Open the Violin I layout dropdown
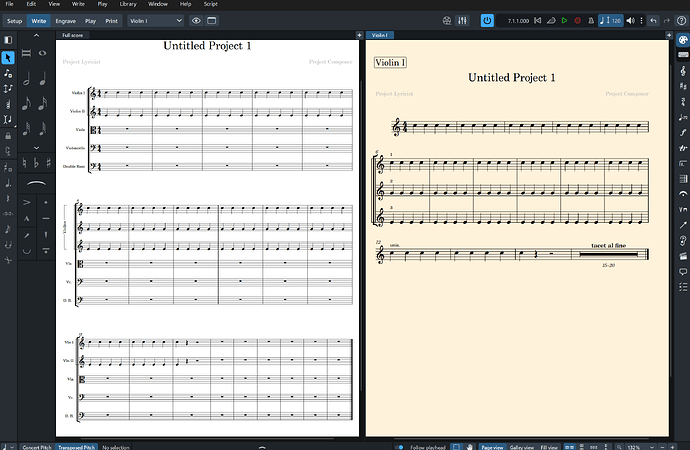 point(156,20)
